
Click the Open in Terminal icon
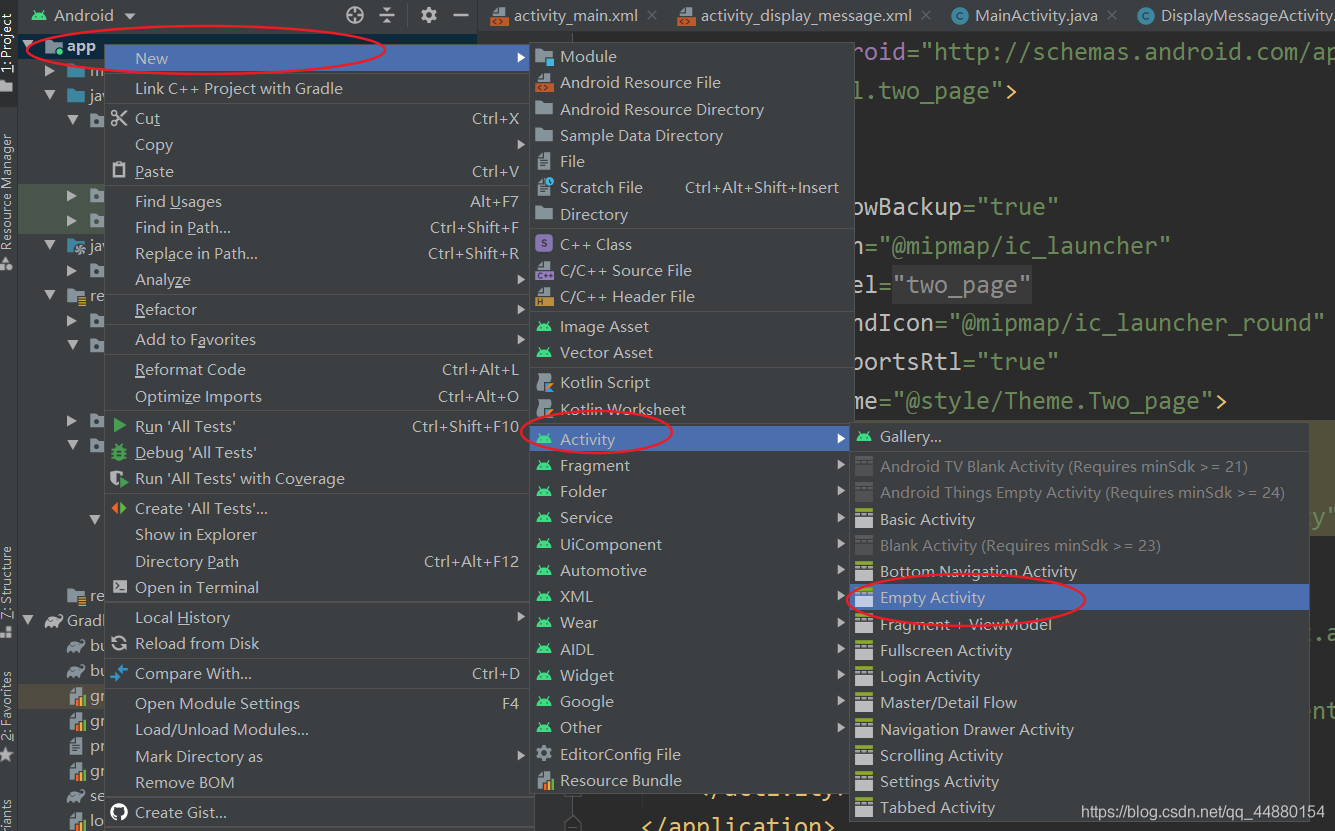pos(120,587)
